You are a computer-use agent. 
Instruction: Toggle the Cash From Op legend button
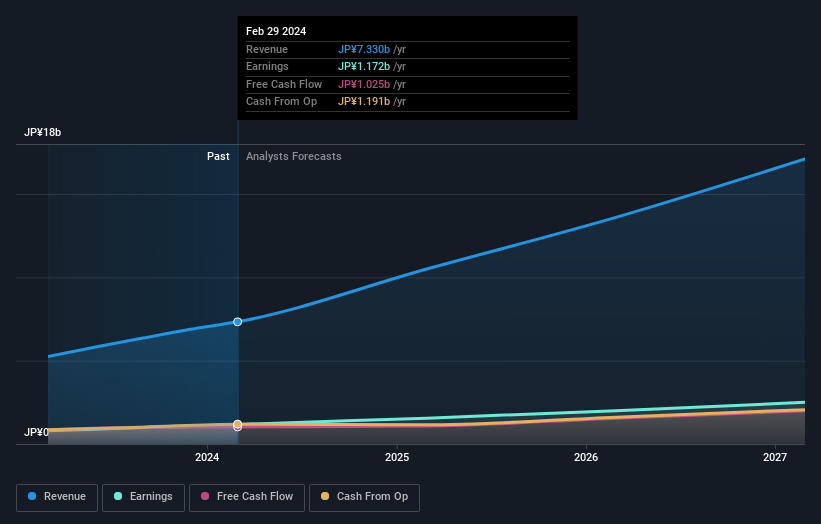click(x=364, y=497)
